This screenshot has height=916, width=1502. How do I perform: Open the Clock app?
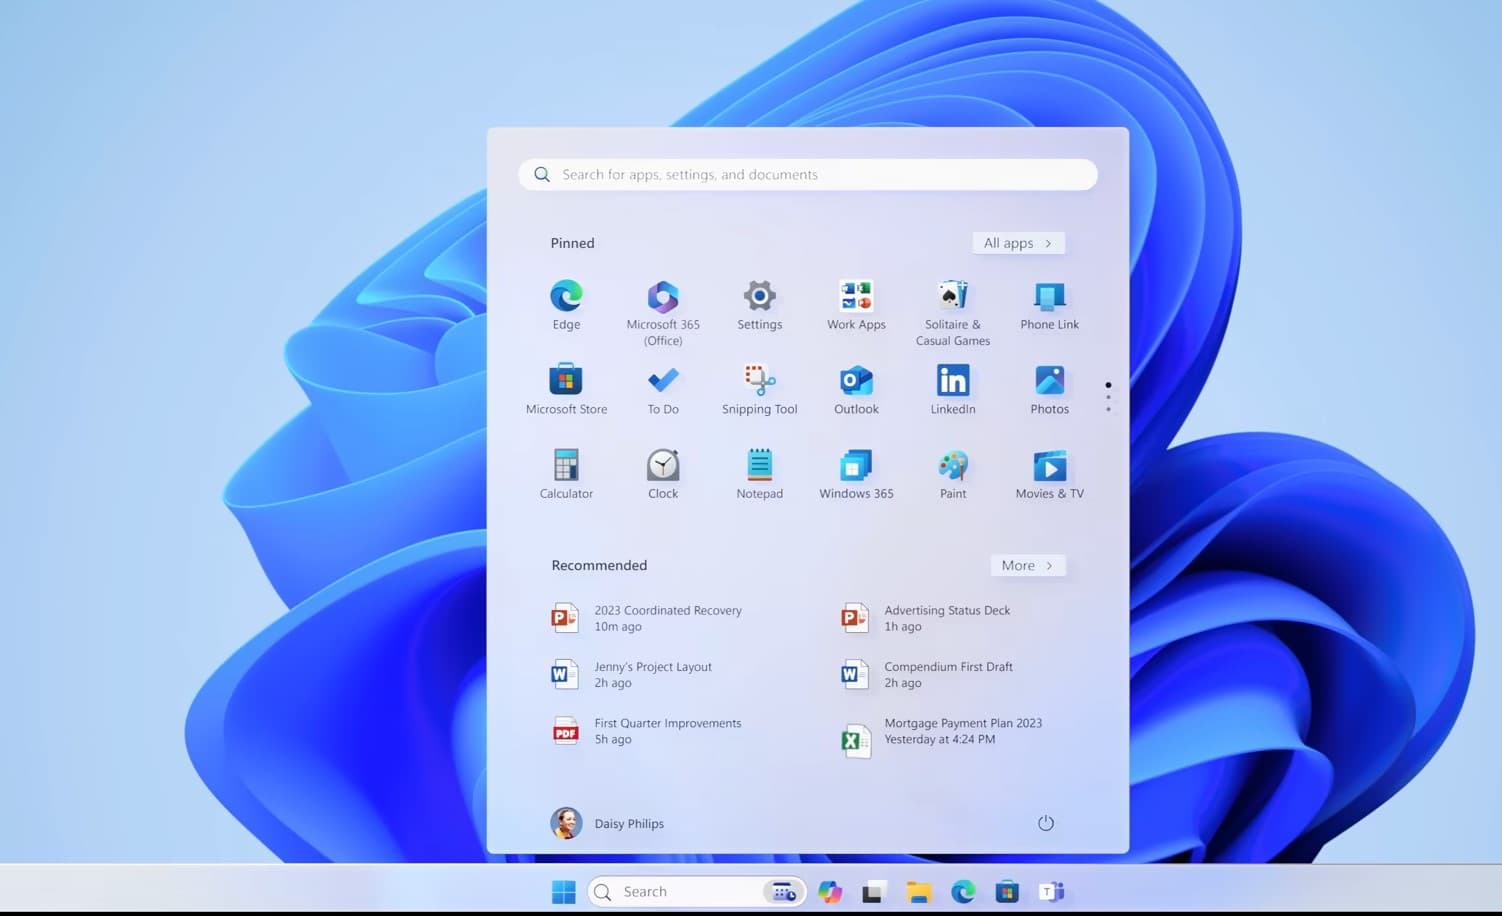tap(663, 474)
